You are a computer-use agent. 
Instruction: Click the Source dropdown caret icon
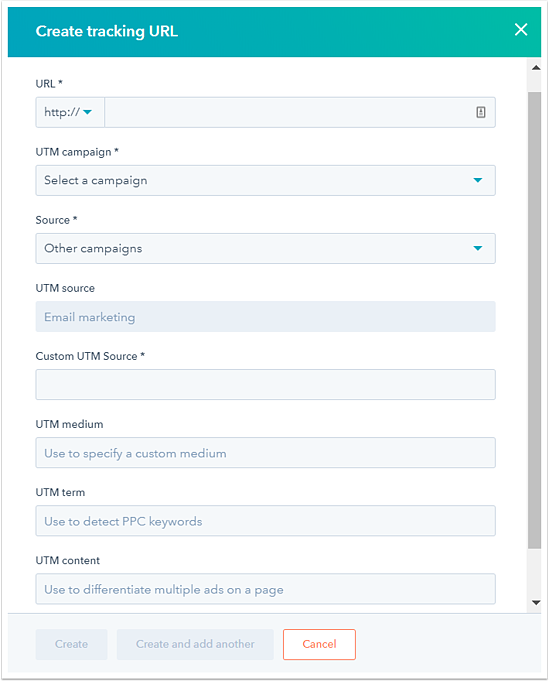click(x=478, y=248)
